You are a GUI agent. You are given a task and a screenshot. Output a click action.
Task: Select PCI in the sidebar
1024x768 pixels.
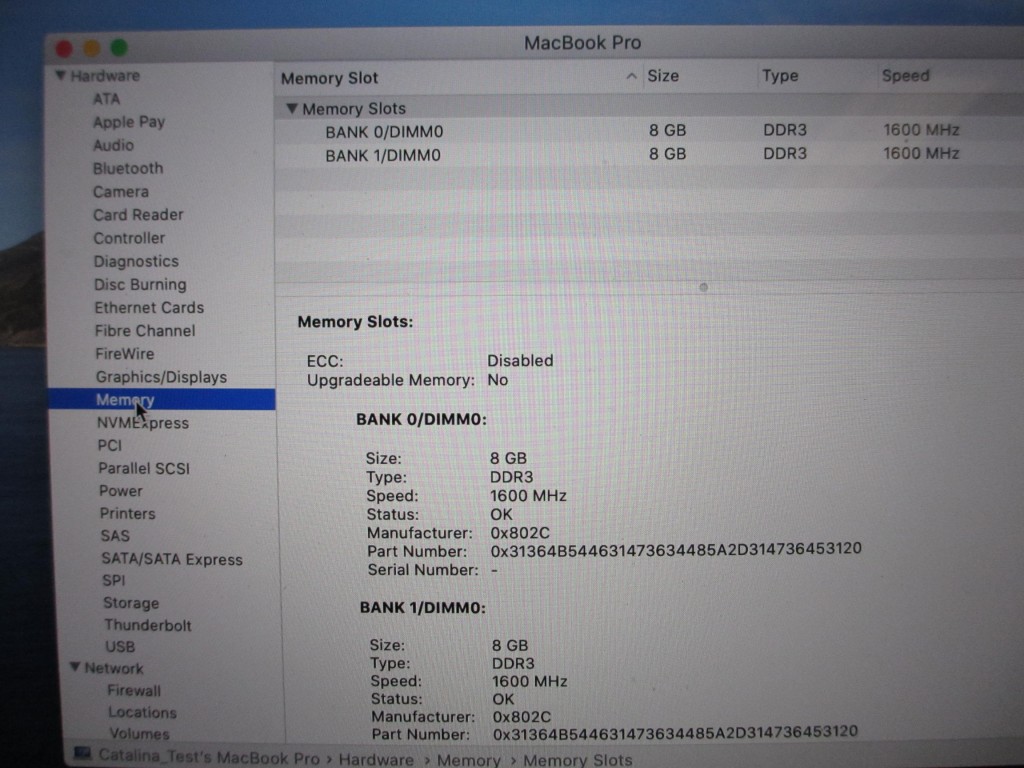point(110,445)
